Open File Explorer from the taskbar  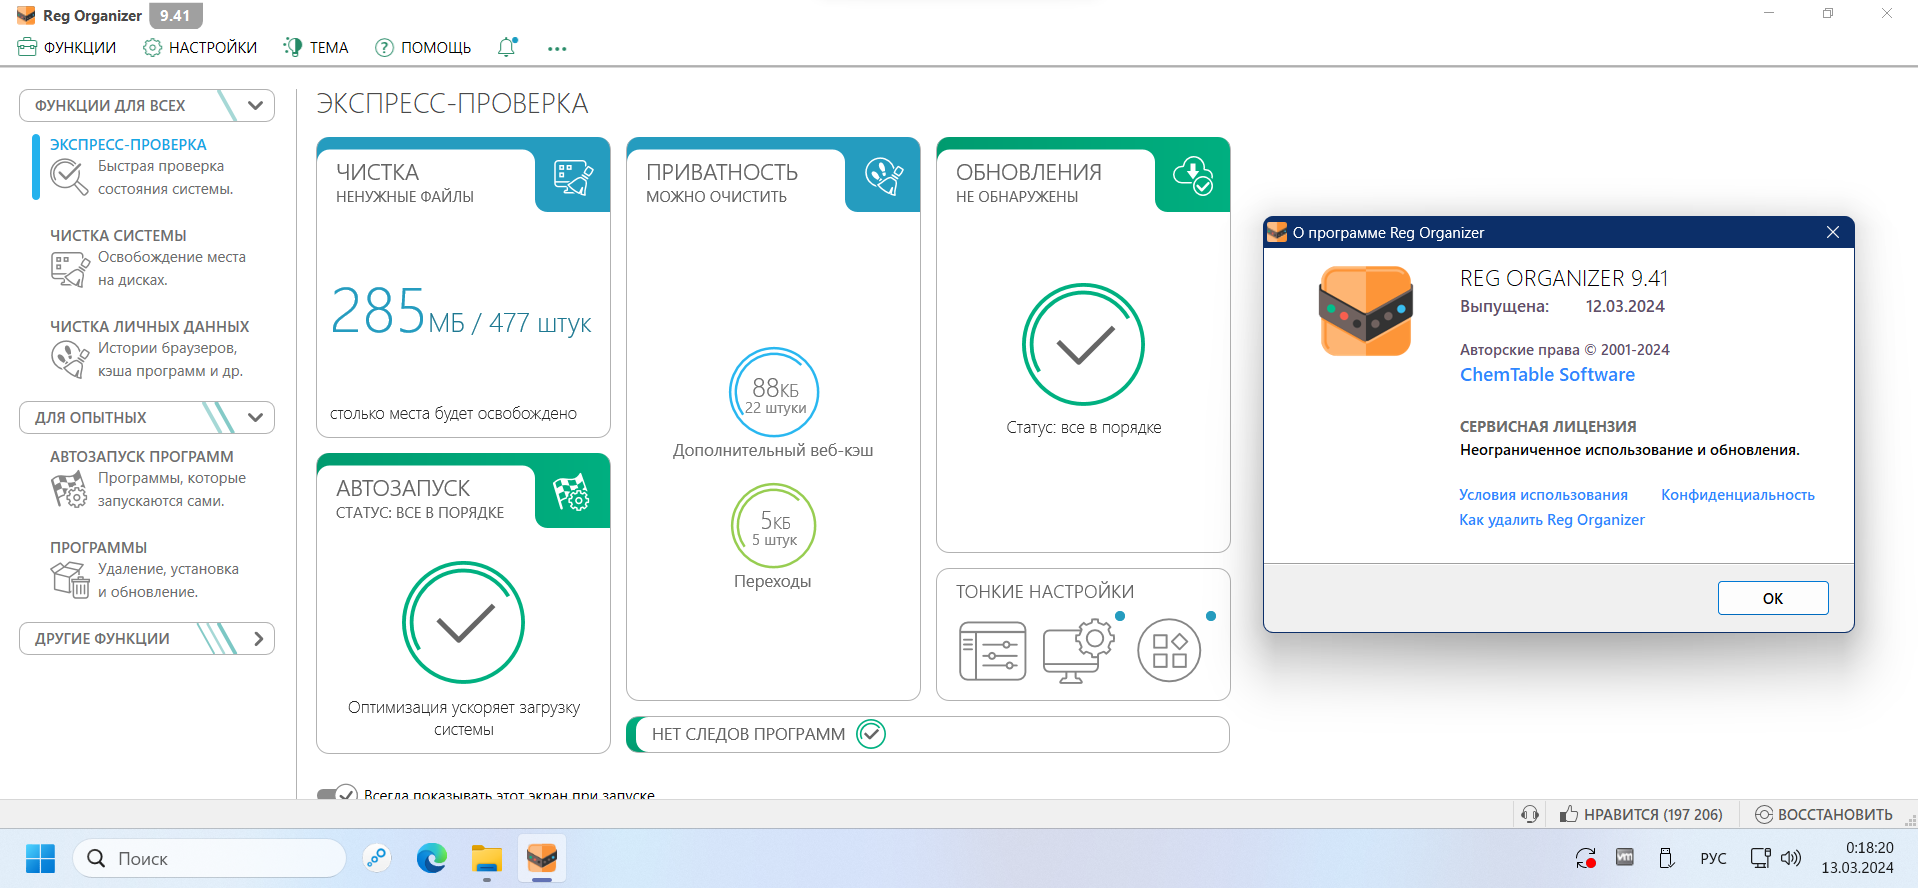click(x=487, y=858)
